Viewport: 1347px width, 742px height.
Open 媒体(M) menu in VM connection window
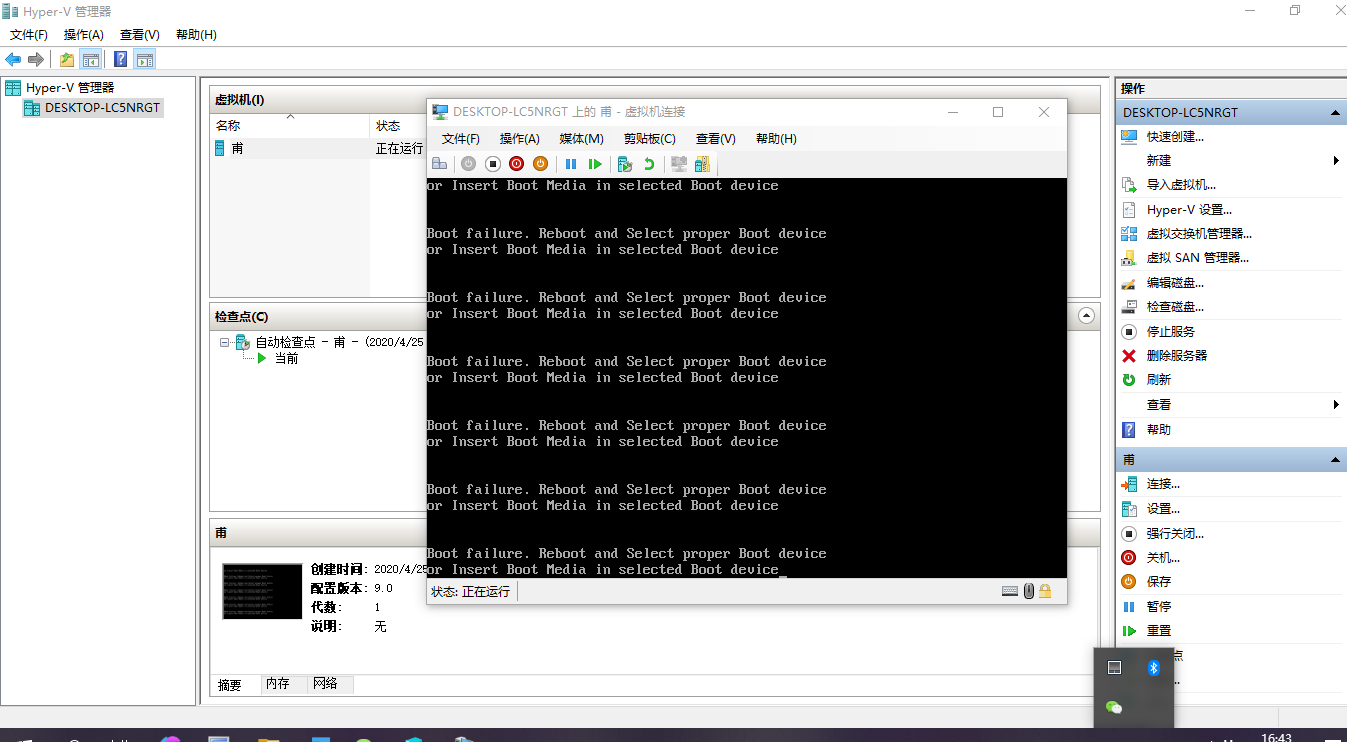point(581,139)
